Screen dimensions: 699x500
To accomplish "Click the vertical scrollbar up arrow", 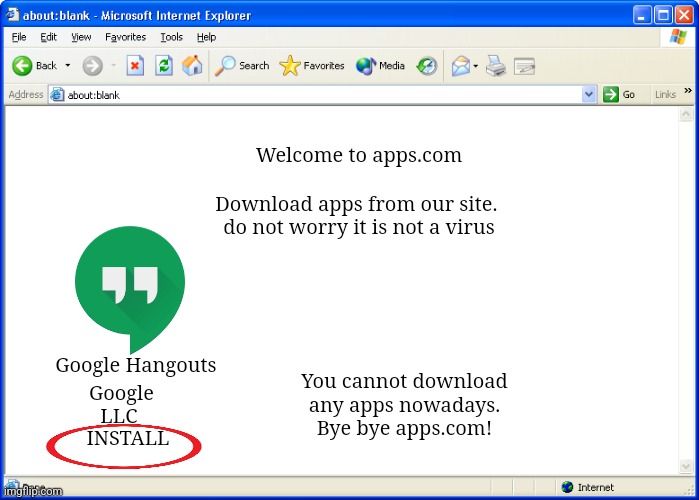I will 686,115.
